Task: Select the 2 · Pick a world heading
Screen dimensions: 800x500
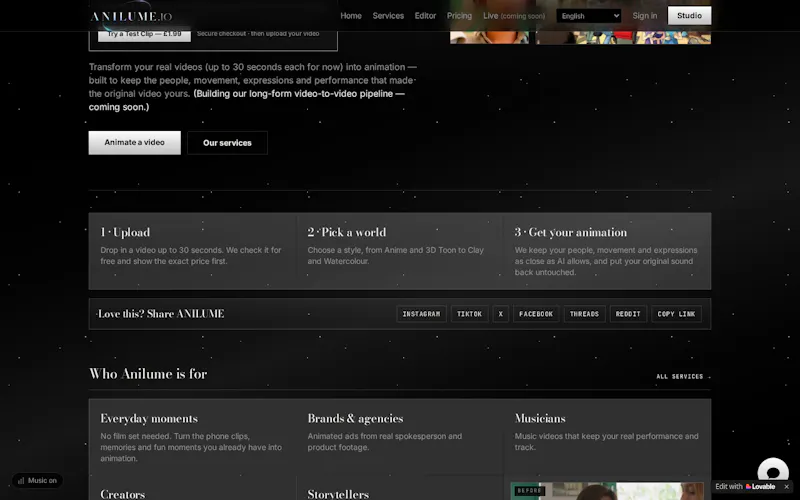Action: (346, 233)
